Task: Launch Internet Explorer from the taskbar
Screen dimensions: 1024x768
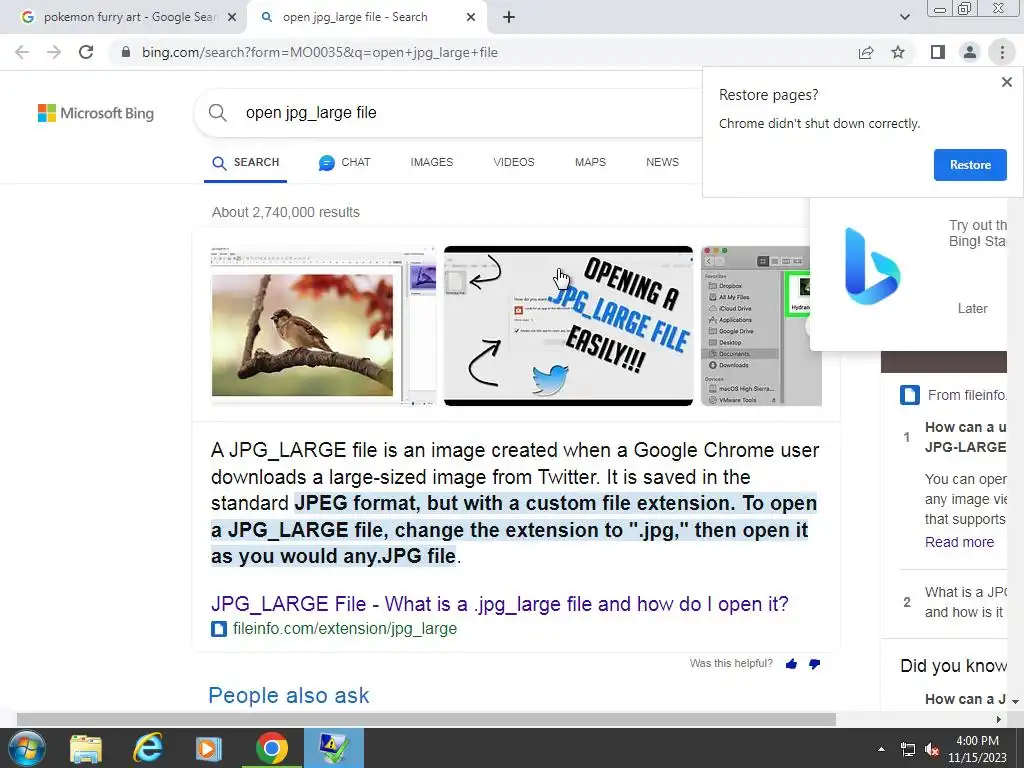Action: tap(148, 748)
